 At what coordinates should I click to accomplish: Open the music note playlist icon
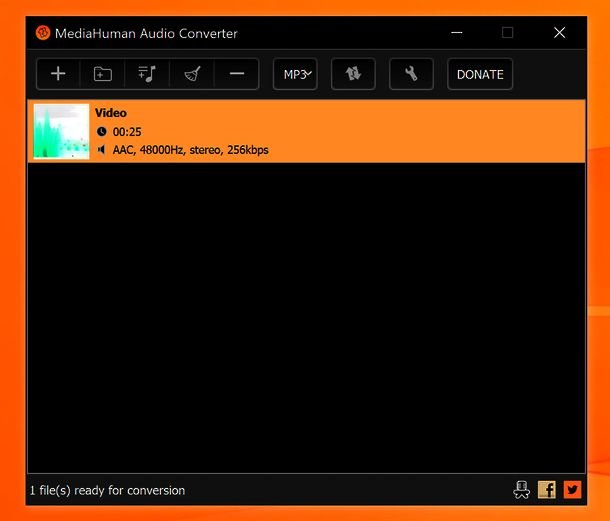click(147, 74)
